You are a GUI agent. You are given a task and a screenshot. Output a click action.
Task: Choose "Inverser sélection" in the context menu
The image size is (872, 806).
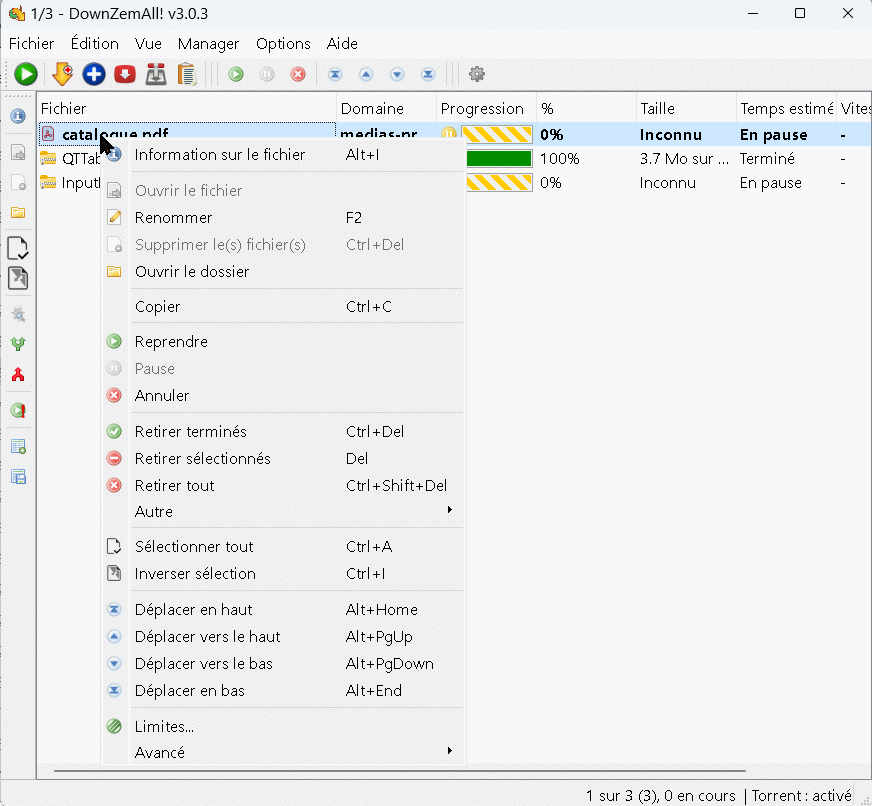tap(284, 573)
